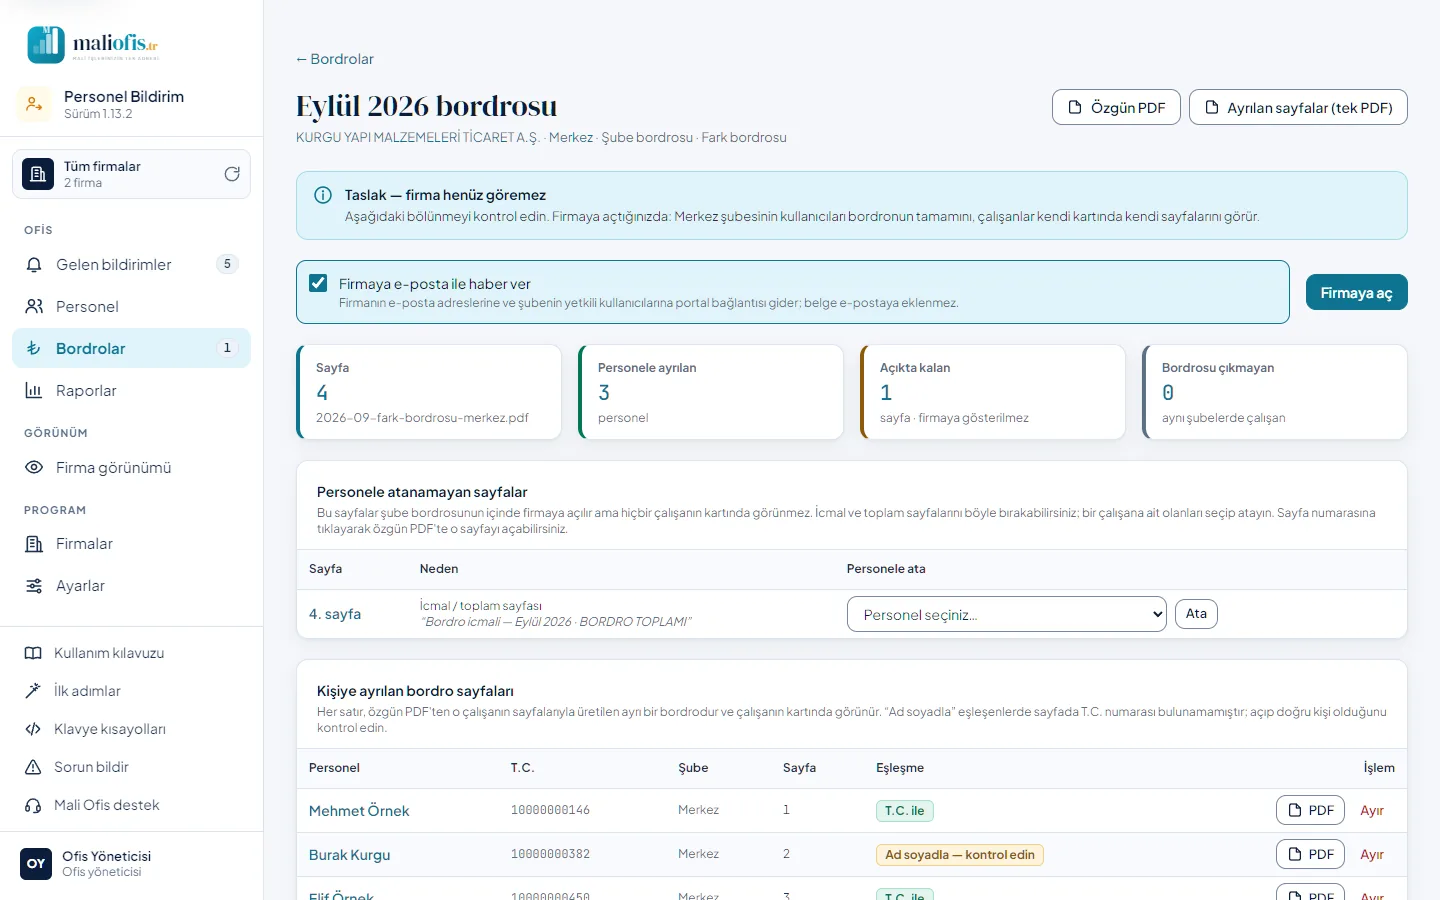The height and width of the screenshot is (900, 1440).
Task: Click the 'Ad soyadla — kontrol edin' badge
Action: (960, 855)
